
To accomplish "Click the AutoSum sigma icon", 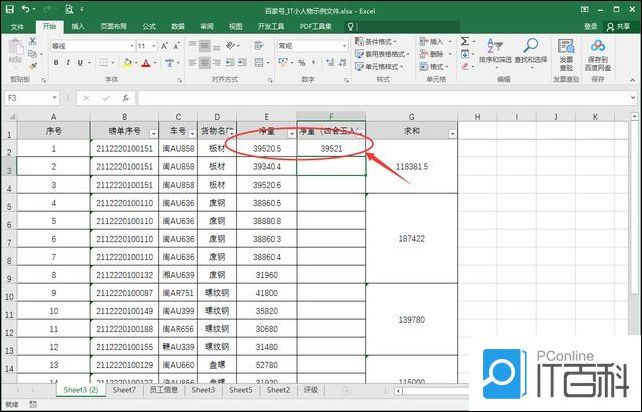I will tap(465, 41).
